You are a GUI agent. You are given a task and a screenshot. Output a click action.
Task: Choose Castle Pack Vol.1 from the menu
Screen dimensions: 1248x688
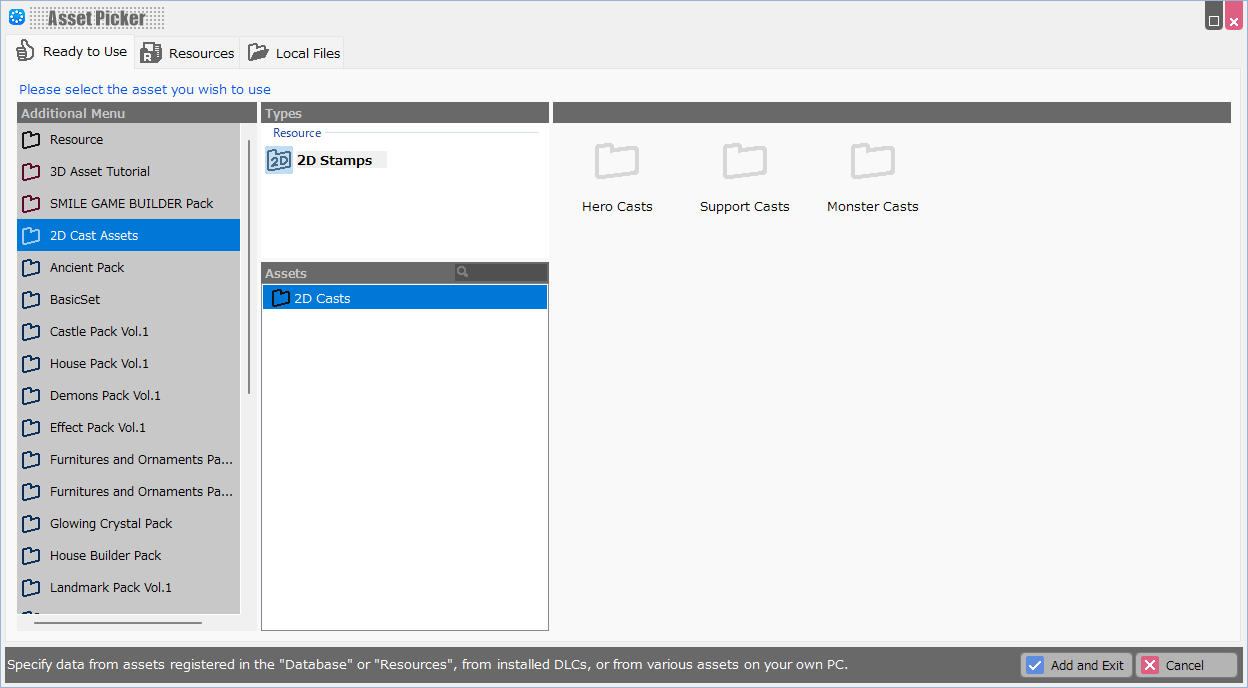pyautogui.click(x=99, y=332)
